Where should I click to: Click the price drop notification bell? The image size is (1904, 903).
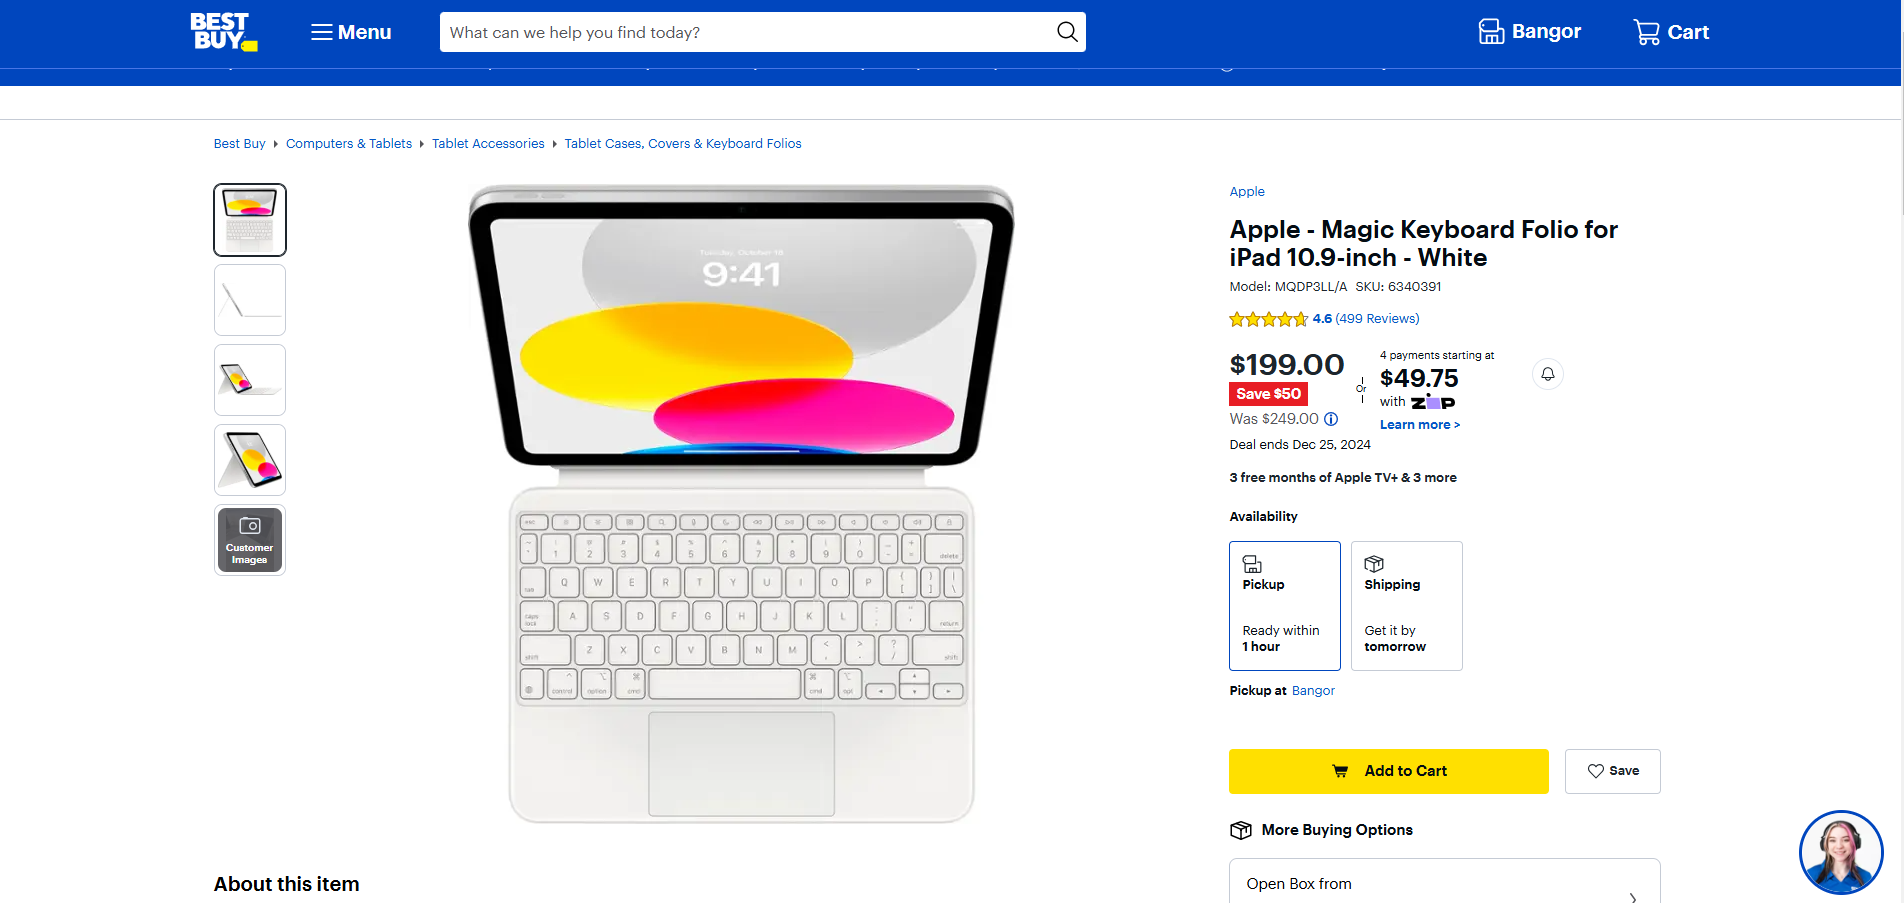pos(1547,374)
